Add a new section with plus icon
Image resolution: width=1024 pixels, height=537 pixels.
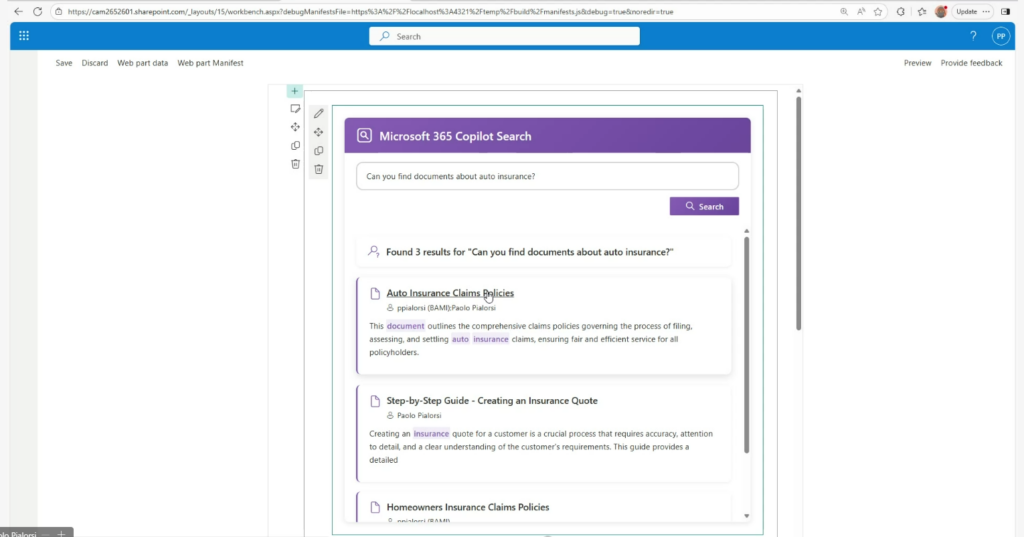click(295, 91)
